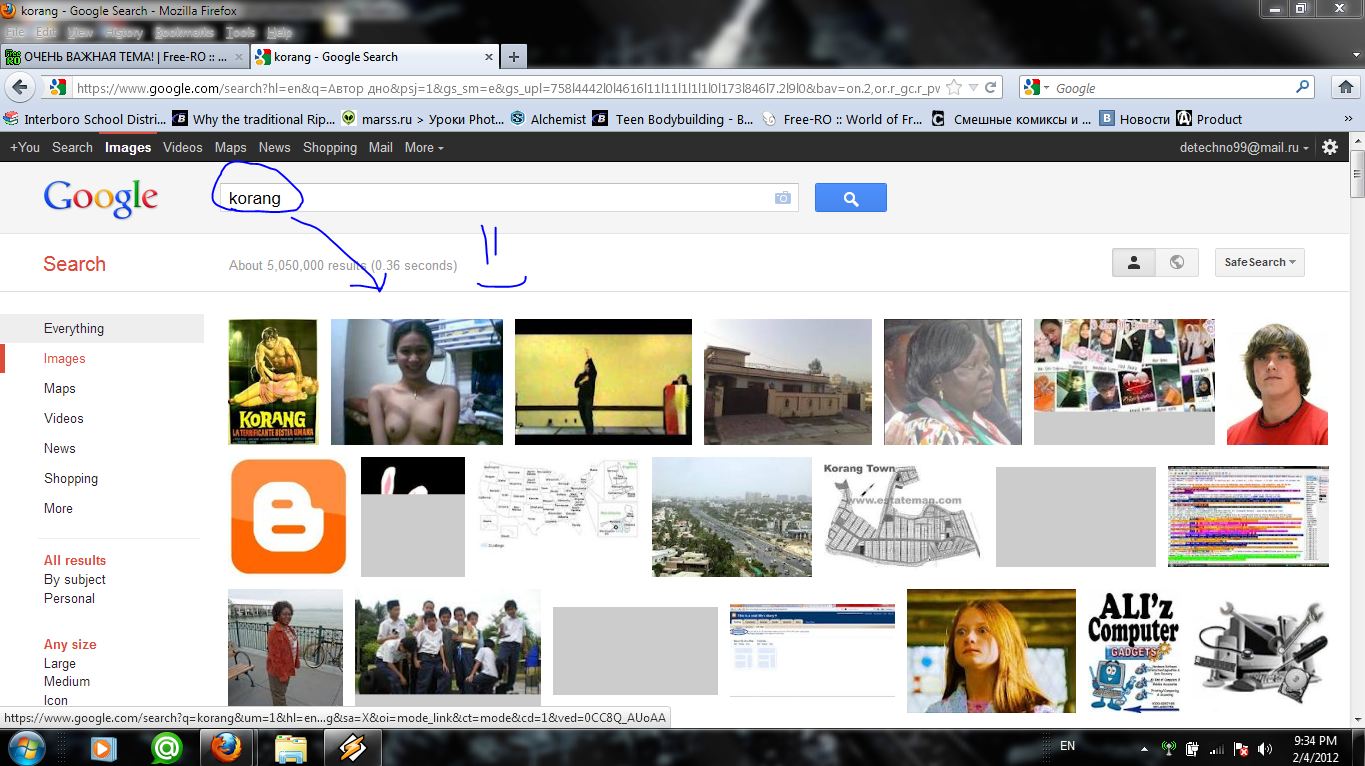Click the korang search input field
The width and height of the screenshot is (1365, 766).
point(510,198)
